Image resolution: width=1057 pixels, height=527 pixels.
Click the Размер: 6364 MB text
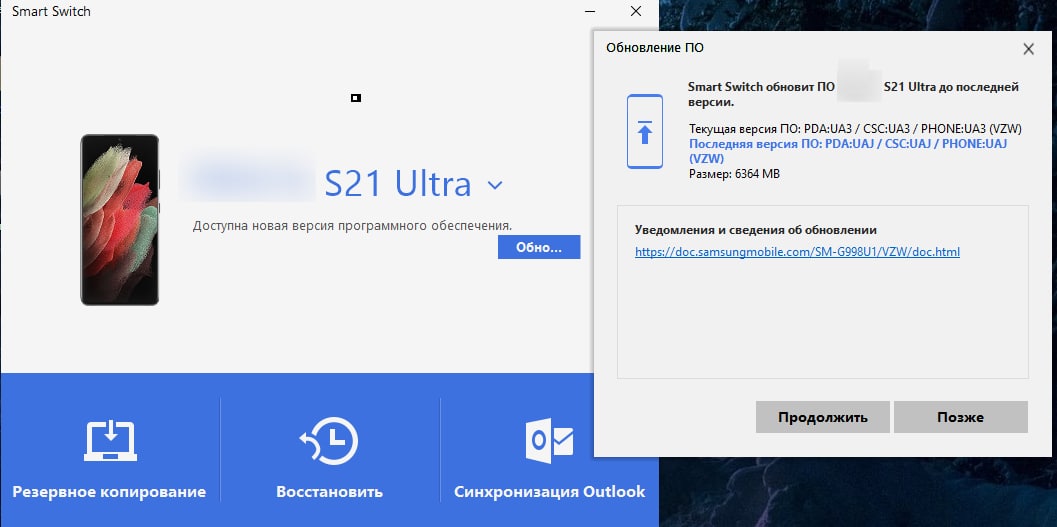[734, 175]
